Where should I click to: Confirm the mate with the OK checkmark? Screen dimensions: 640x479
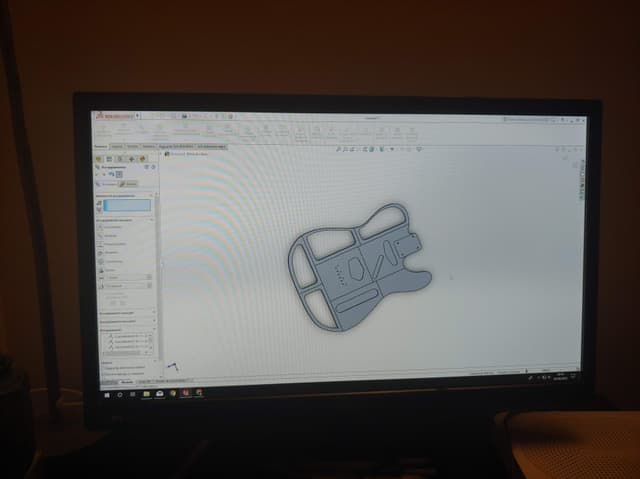point(98,174)
